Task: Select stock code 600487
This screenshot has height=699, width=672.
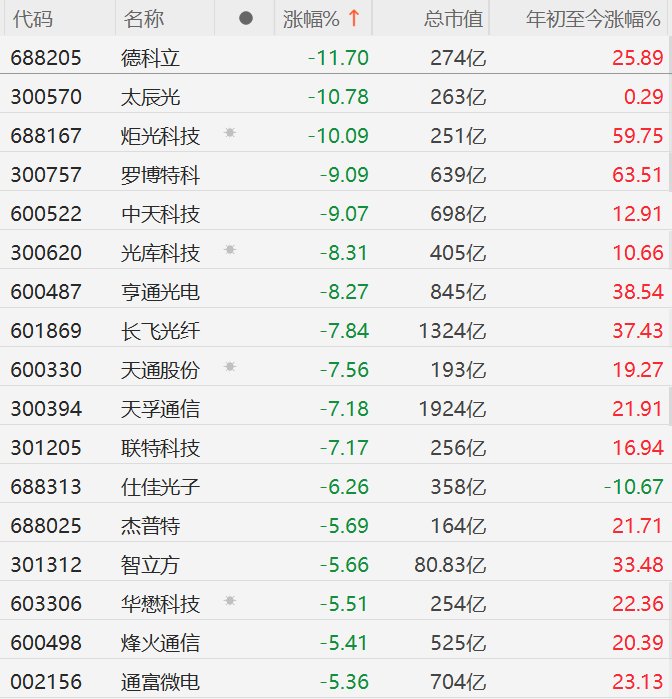Action: point(46,292)
